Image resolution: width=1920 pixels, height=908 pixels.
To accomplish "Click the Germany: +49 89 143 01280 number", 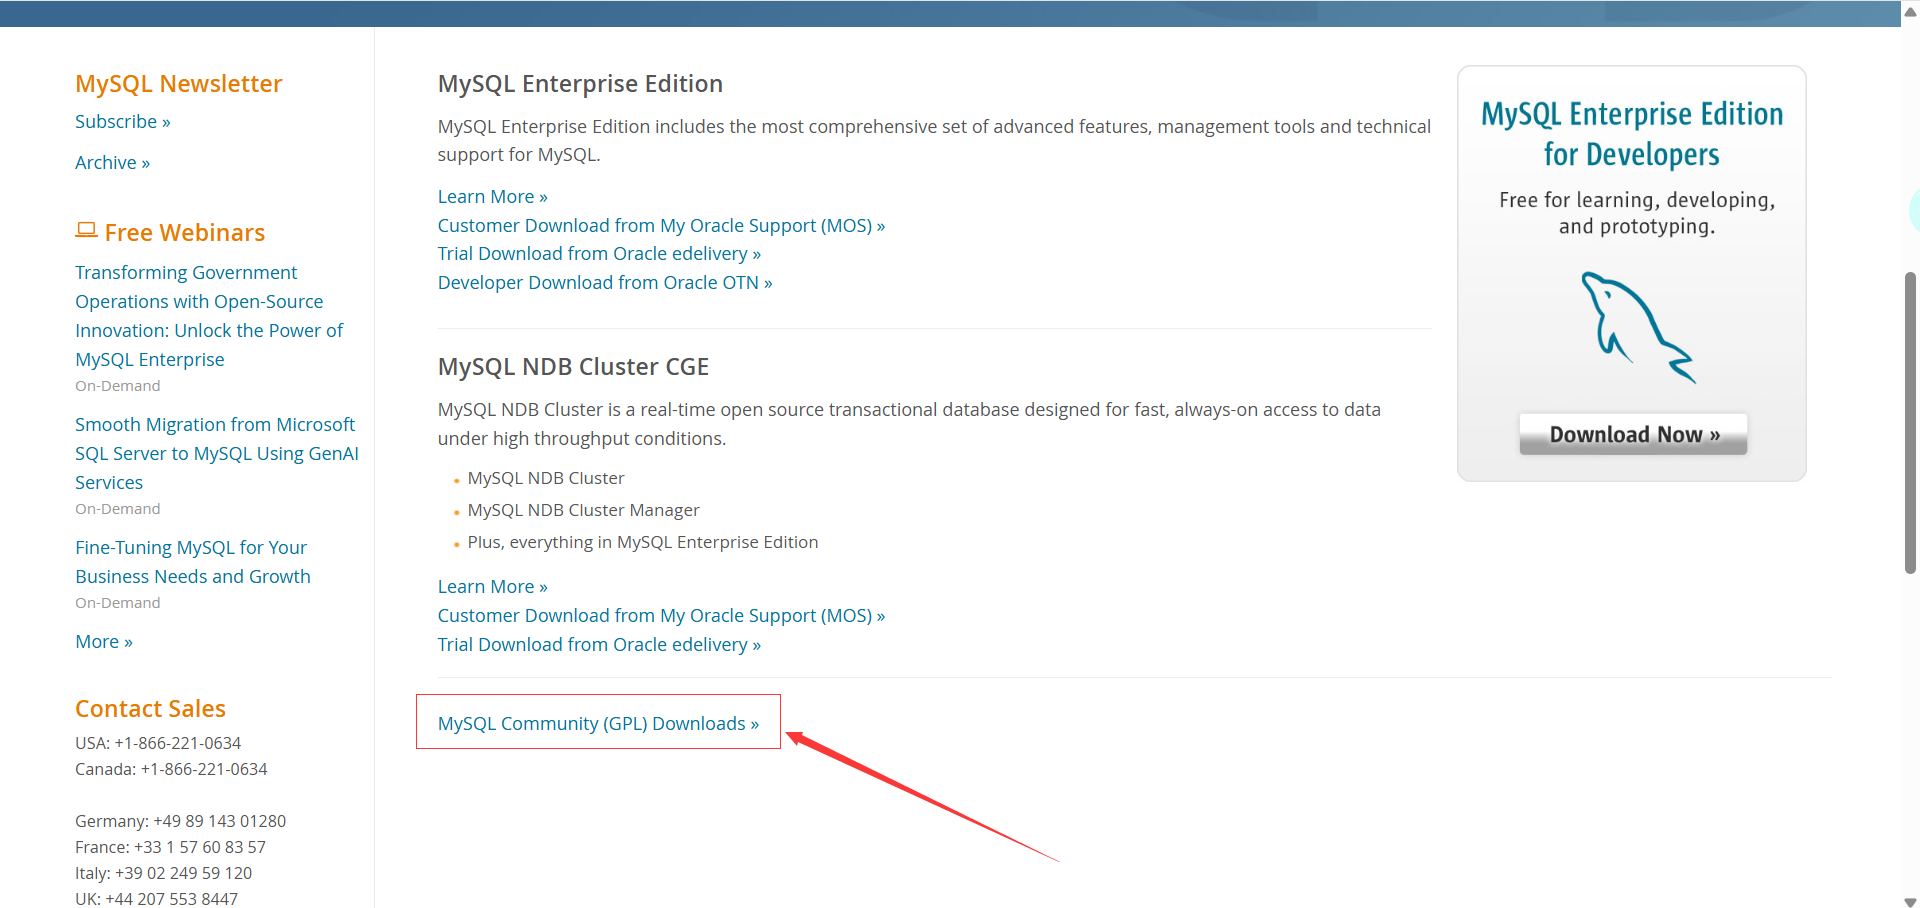I will [180, 821].
